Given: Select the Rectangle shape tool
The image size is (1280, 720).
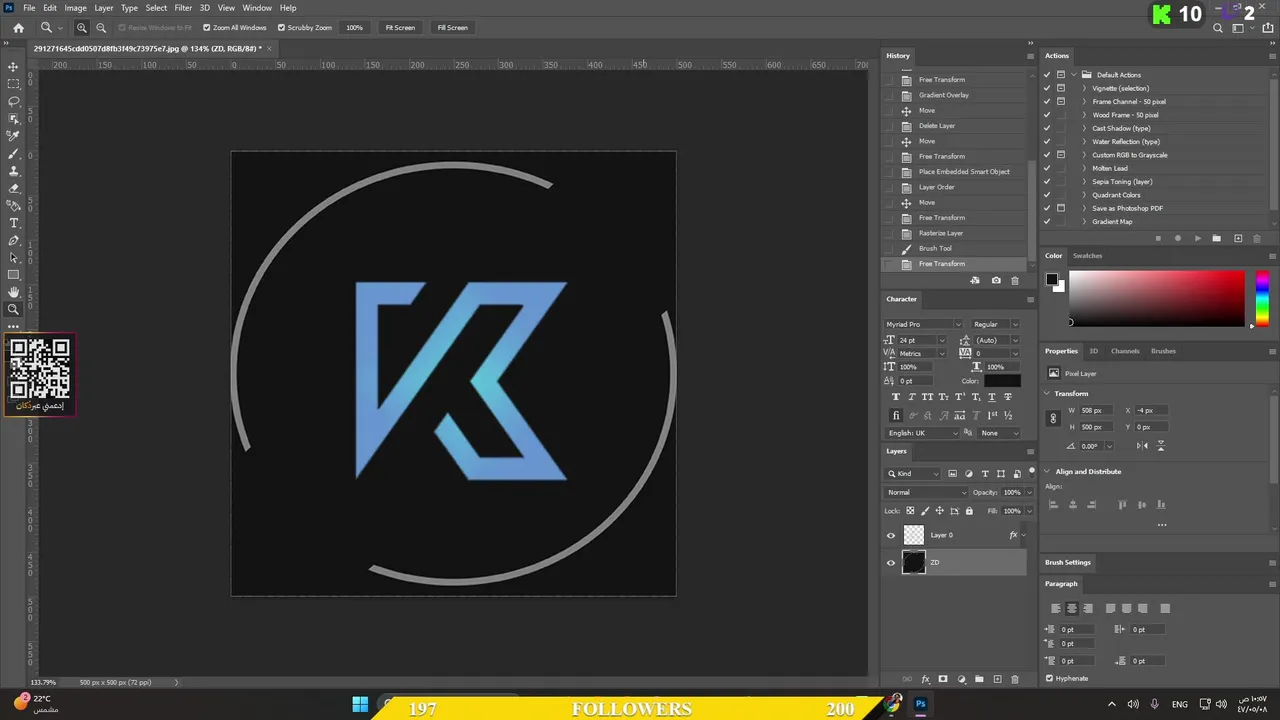Looking at the screenshot, I should (x=13, y=275).
